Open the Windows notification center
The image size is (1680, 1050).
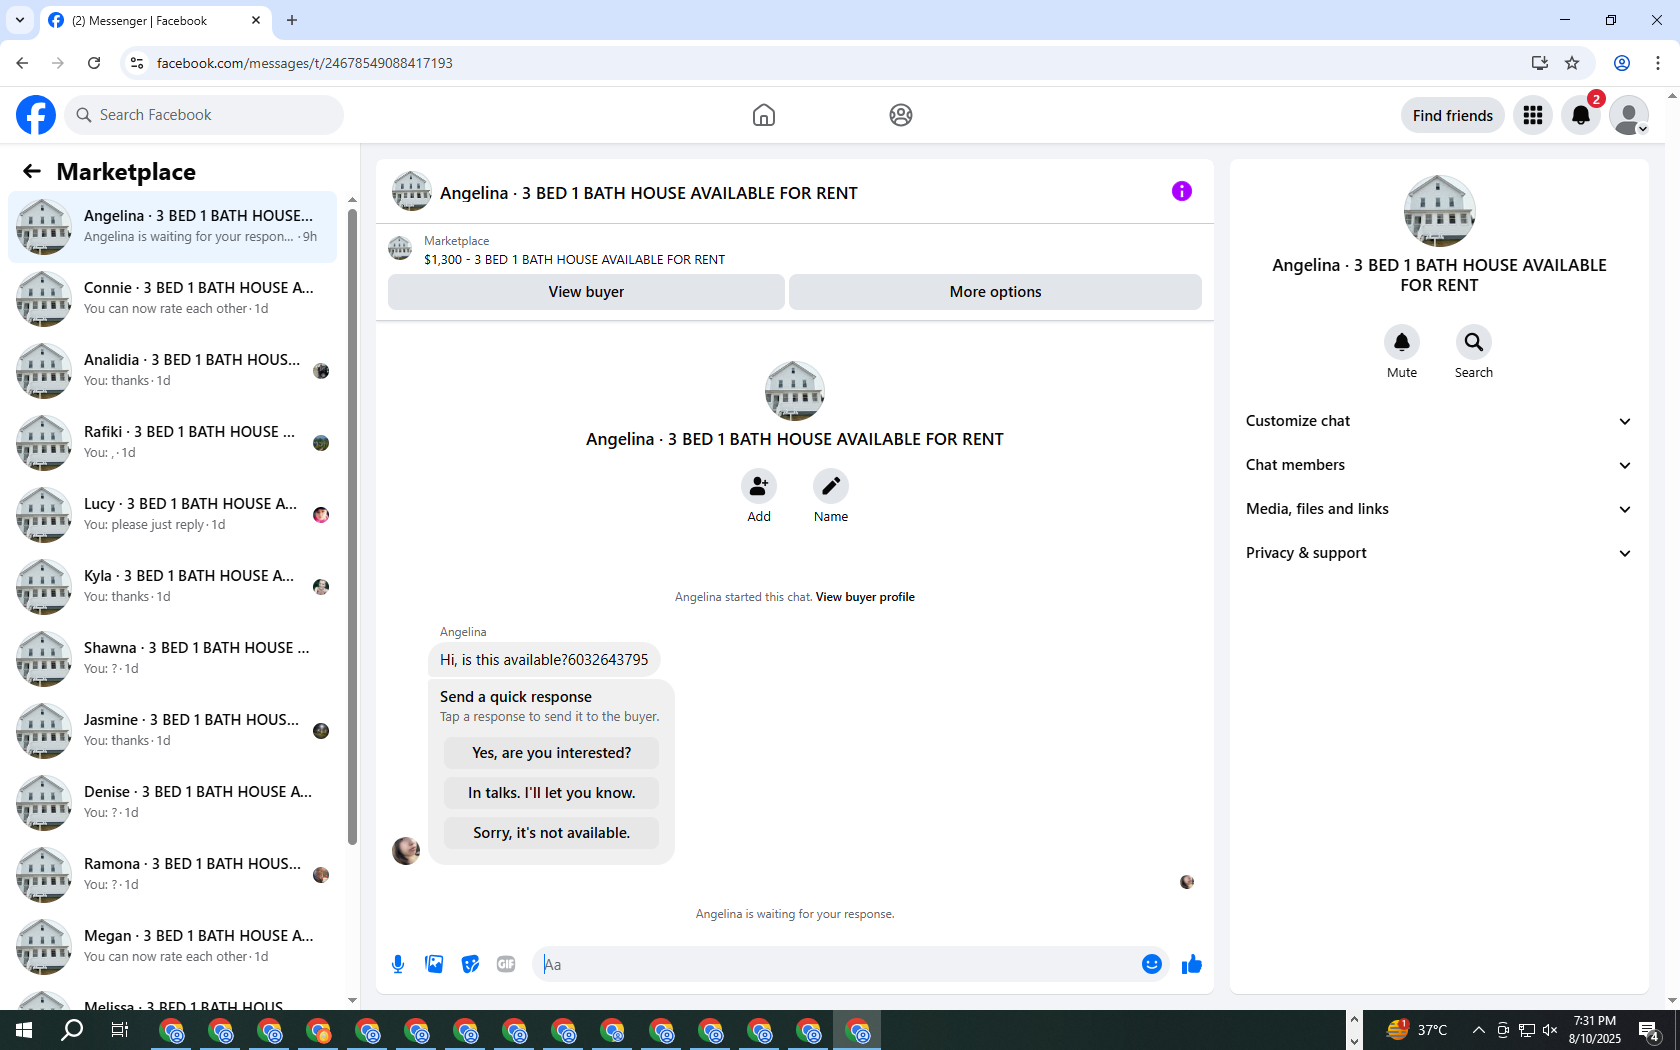coord(1650,1030)
